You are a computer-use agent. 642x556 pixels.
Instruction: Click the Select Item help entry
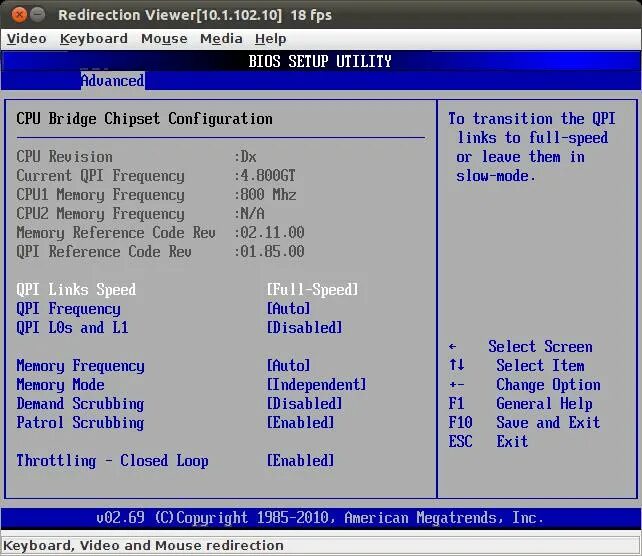540,366
